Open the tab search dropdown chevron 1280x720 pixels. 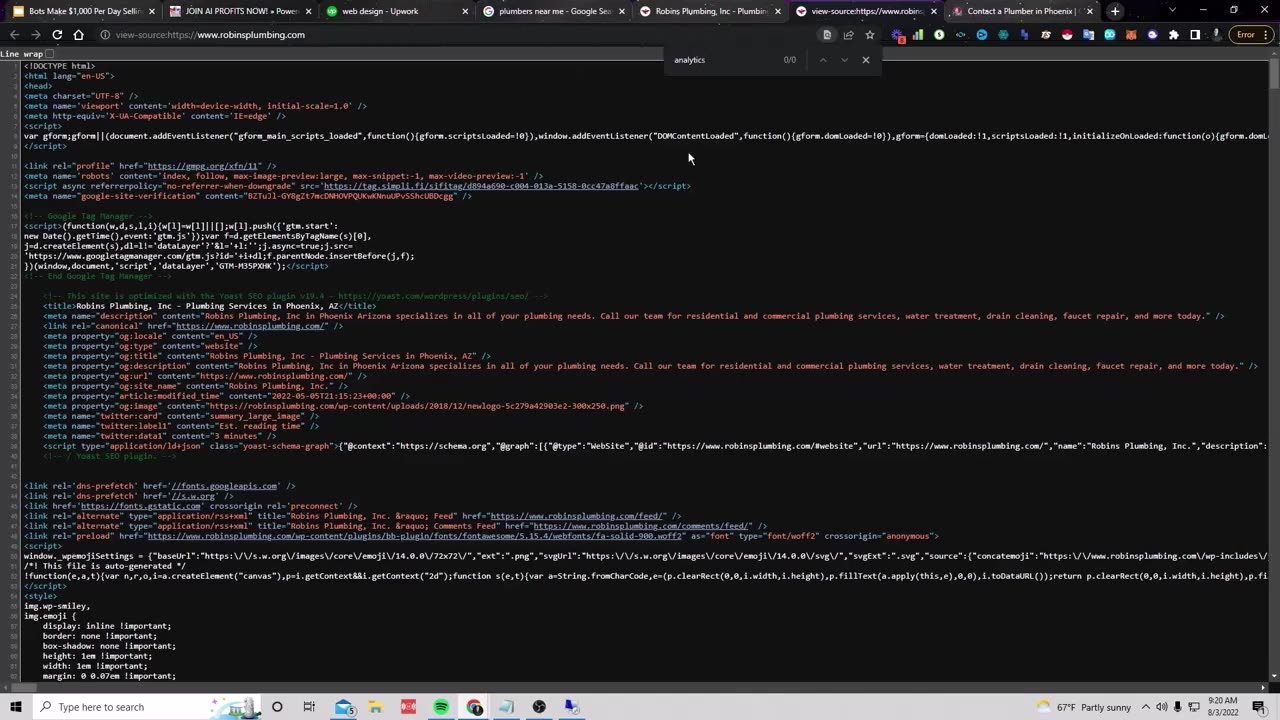(x=1172, y=10)
